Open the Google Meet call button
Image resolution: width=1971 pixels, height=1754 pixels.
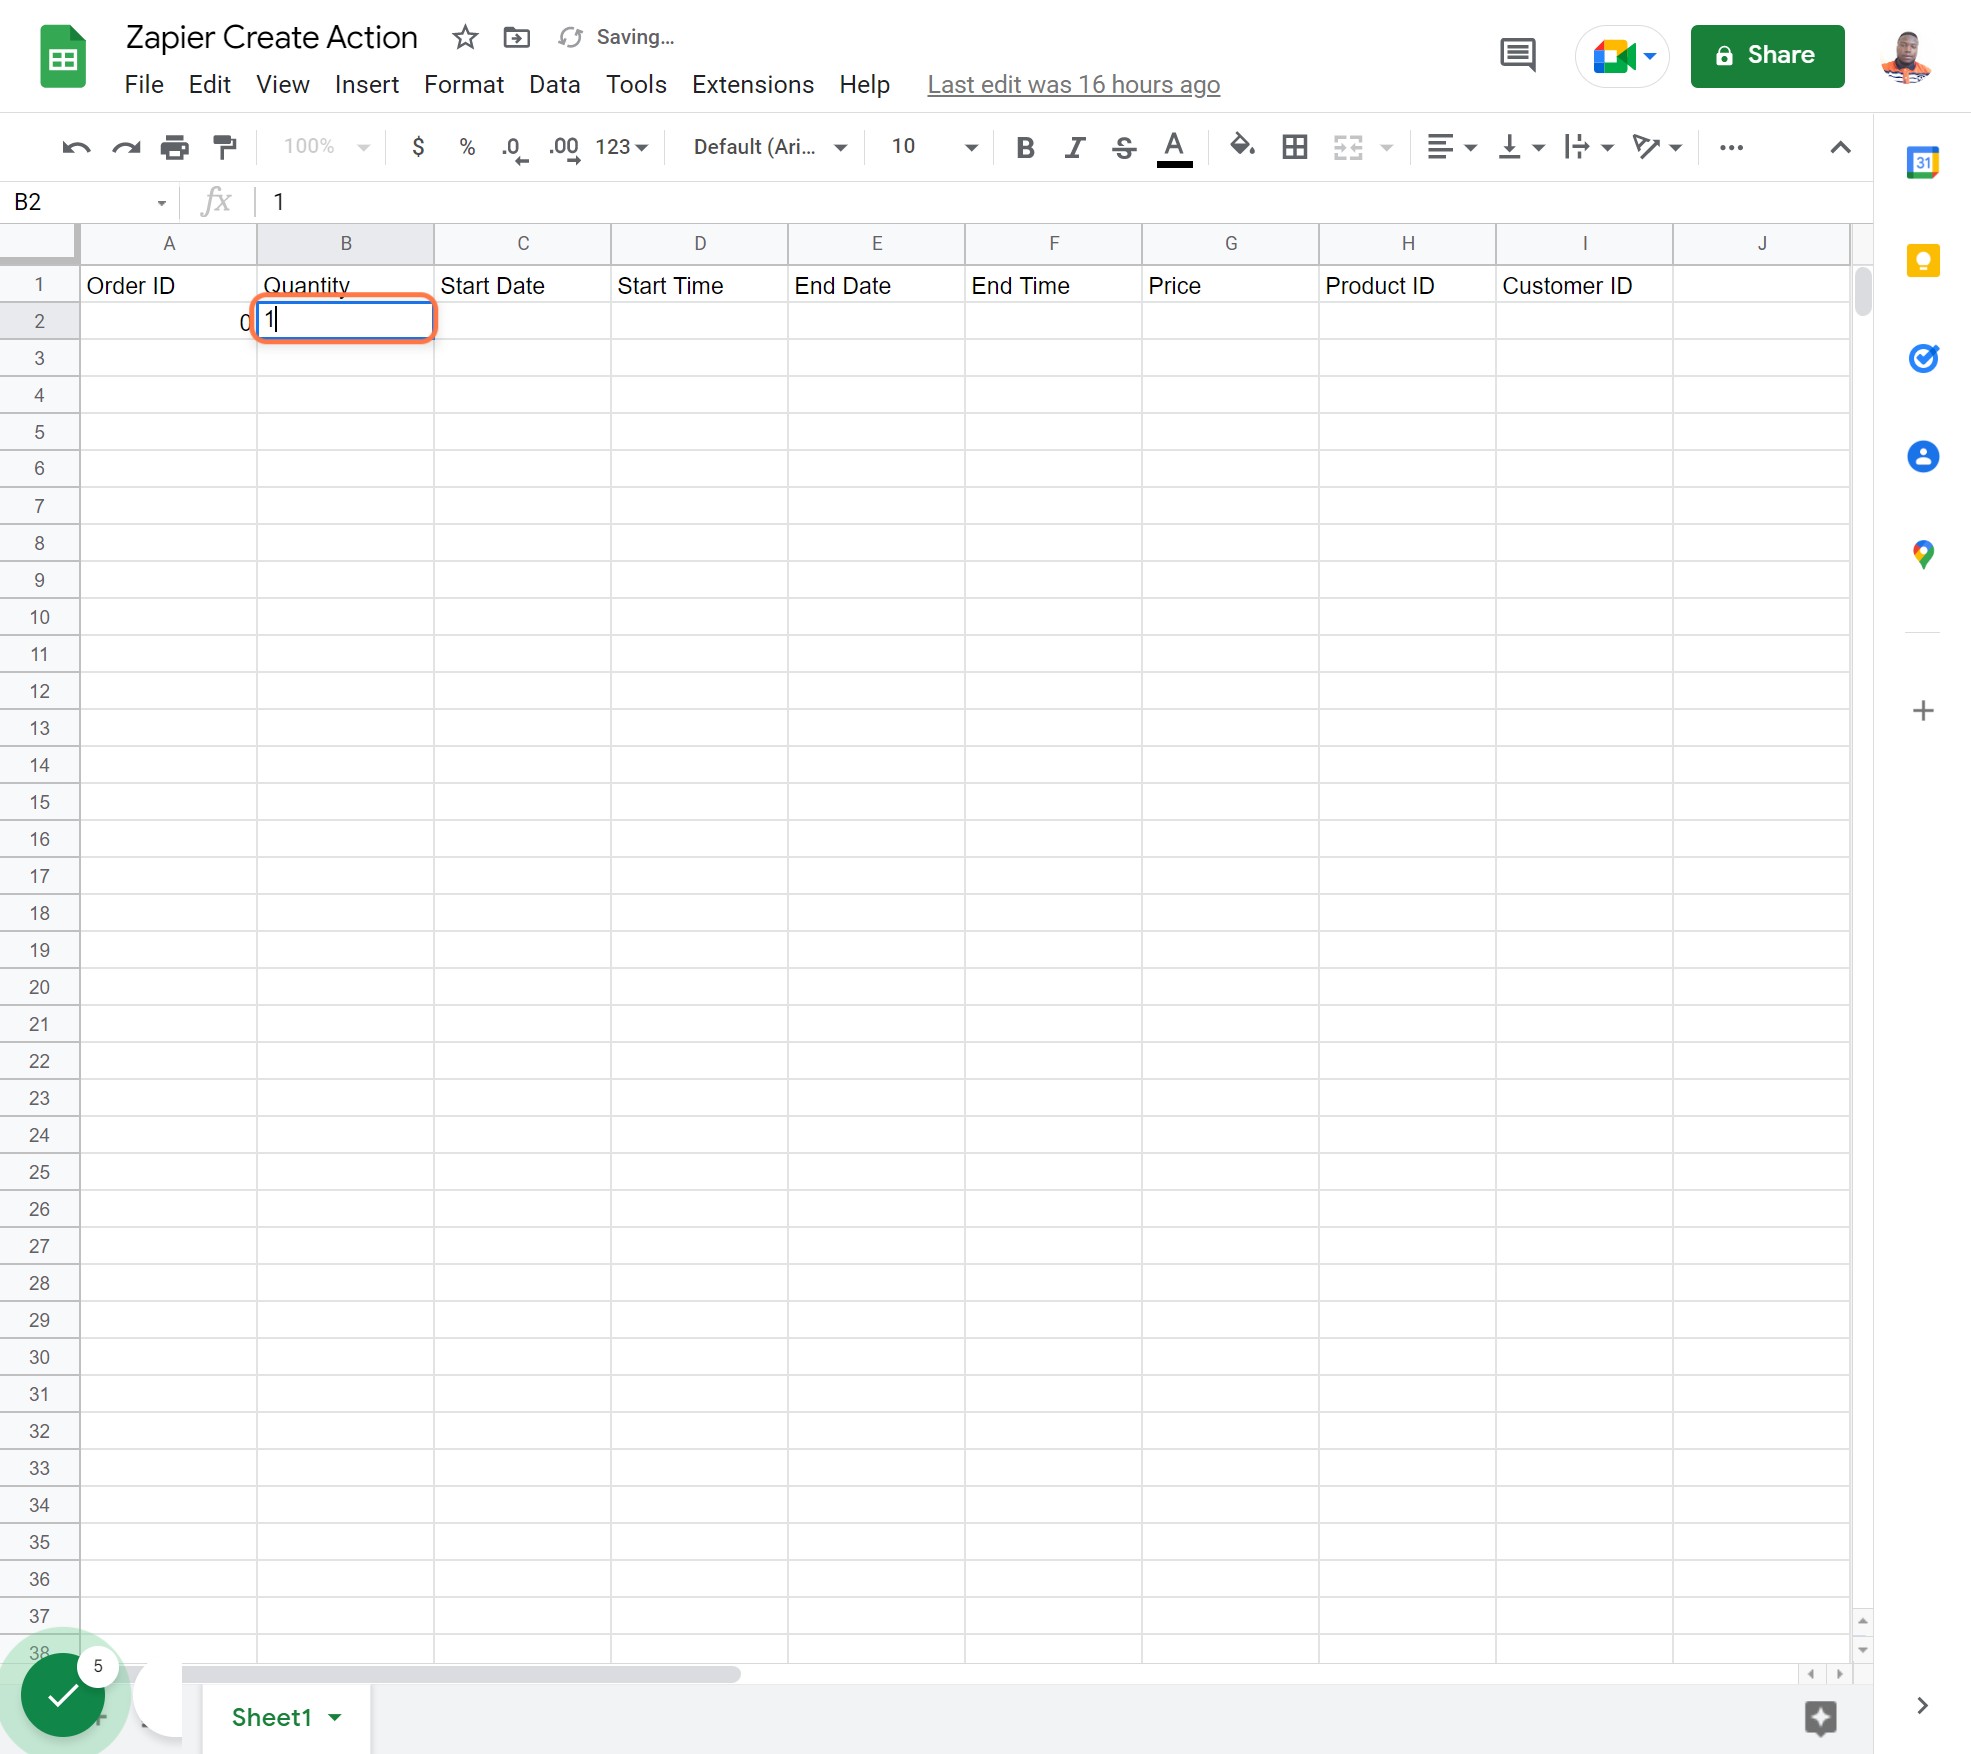click(1623, 56)
